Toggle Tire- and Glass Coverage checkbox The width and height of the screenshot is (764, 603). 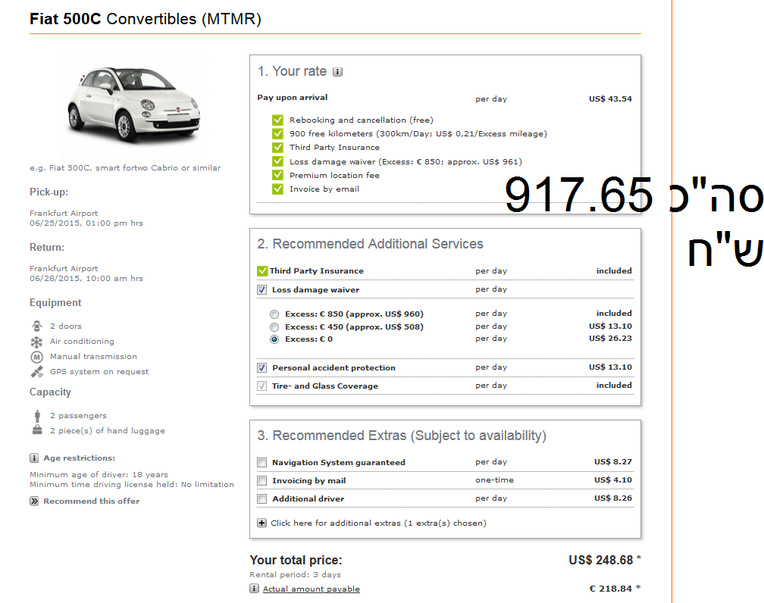tap(262, 386)
